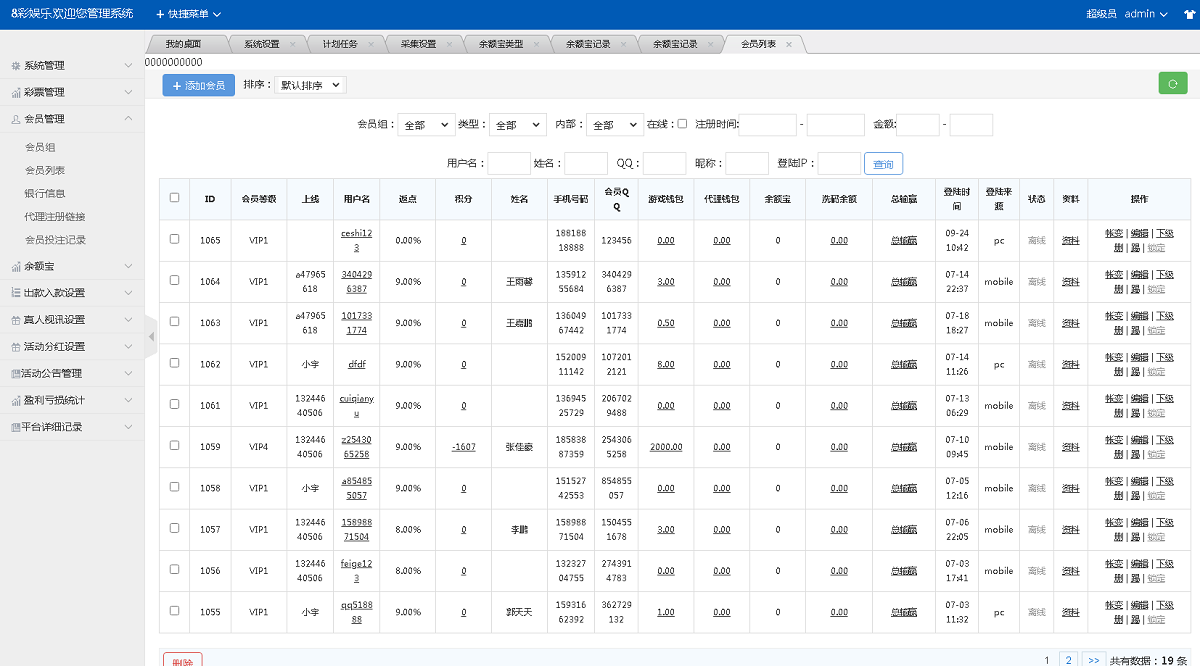Viewport: 1200px width, 666px height.
Task: Click the 彩票管理 chart icon in sidebar
Action: click(16, 93)
